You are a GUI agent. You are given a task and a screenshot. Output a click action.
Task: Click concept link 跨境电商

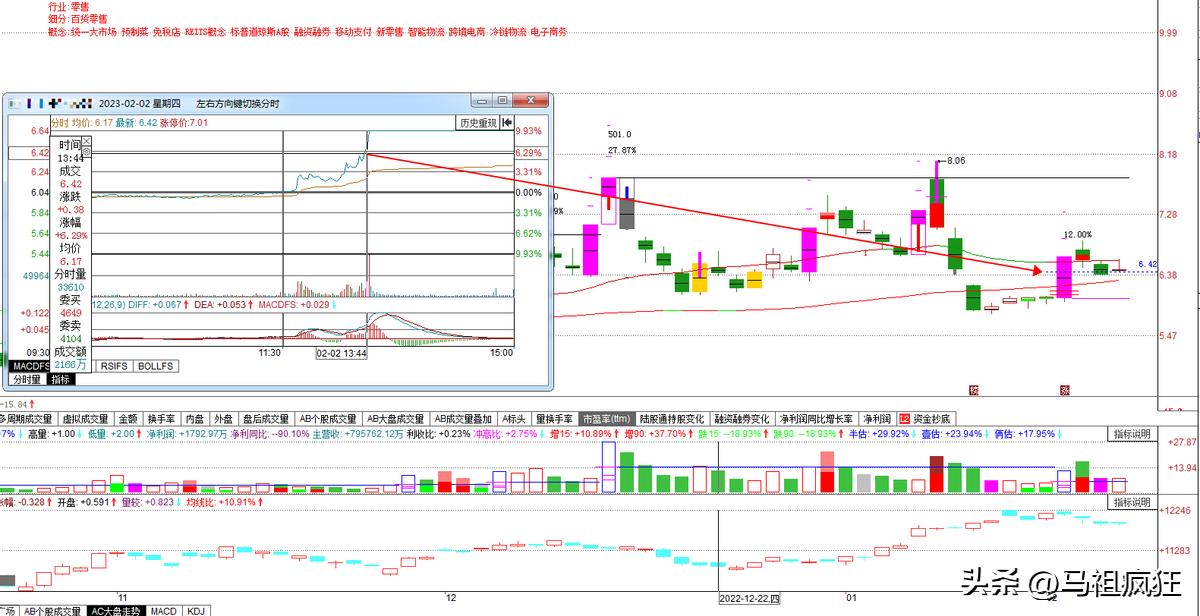click(467, 32)
